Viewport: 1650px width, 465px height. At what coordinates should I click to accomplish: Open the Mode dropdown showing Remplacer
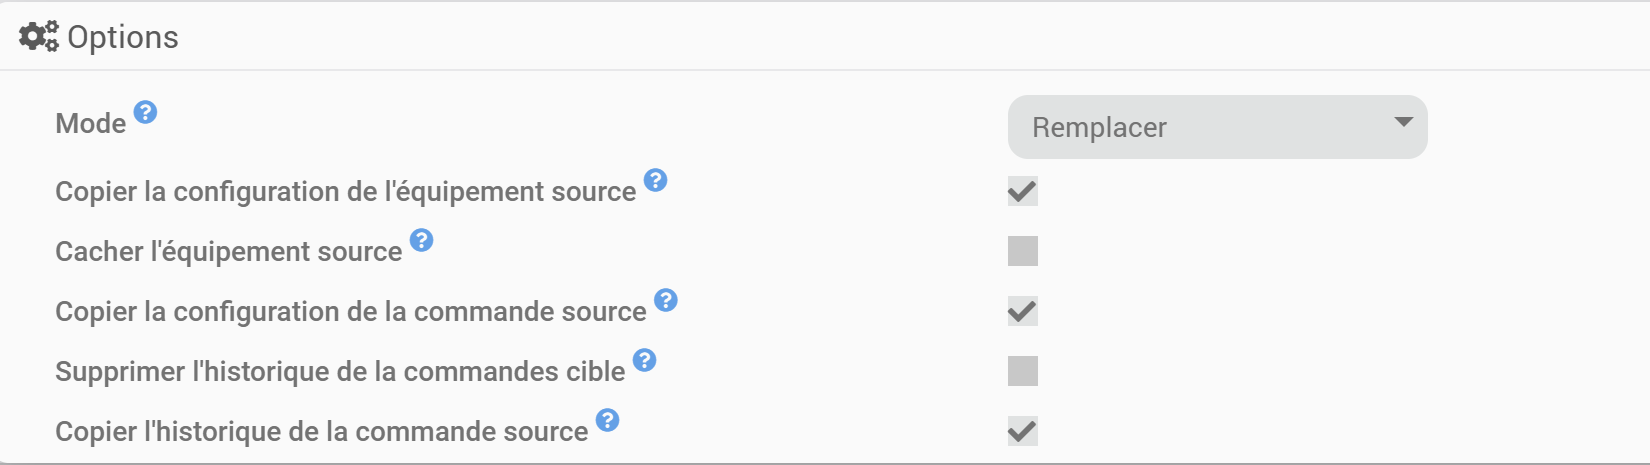[1217, 127]
